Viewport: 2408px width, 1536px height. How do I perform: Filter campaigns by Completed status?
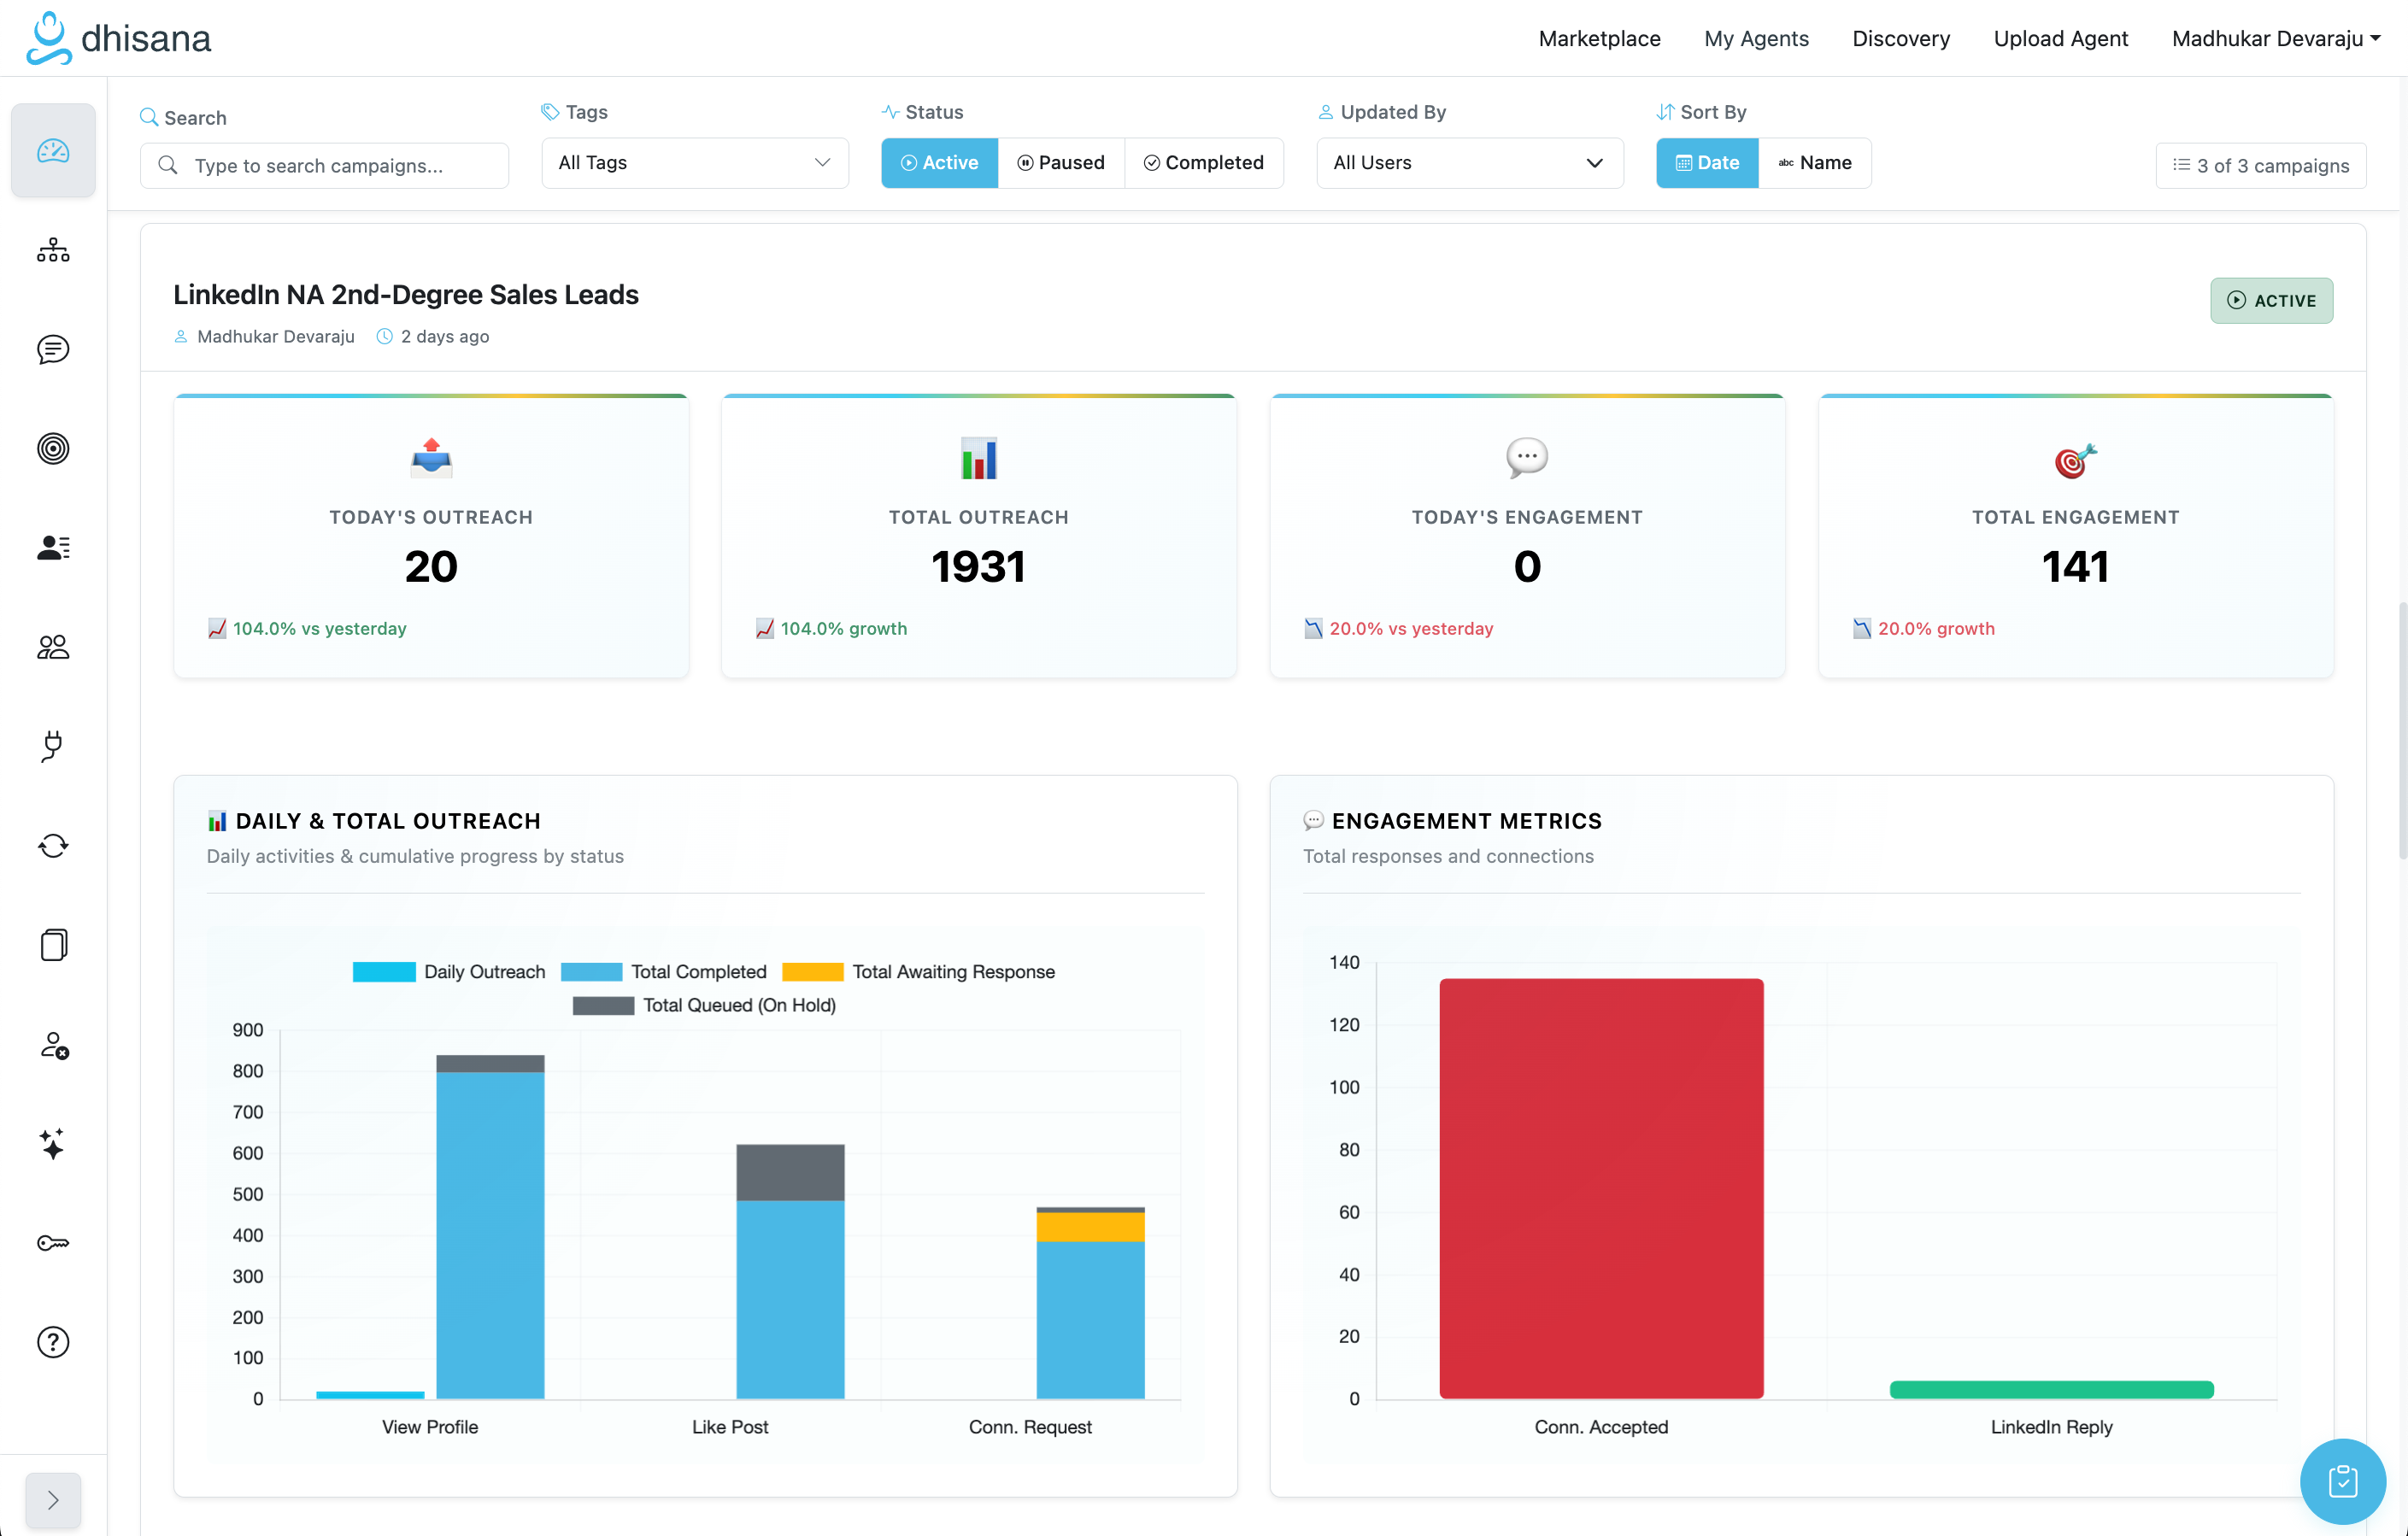pos(1204,163)
